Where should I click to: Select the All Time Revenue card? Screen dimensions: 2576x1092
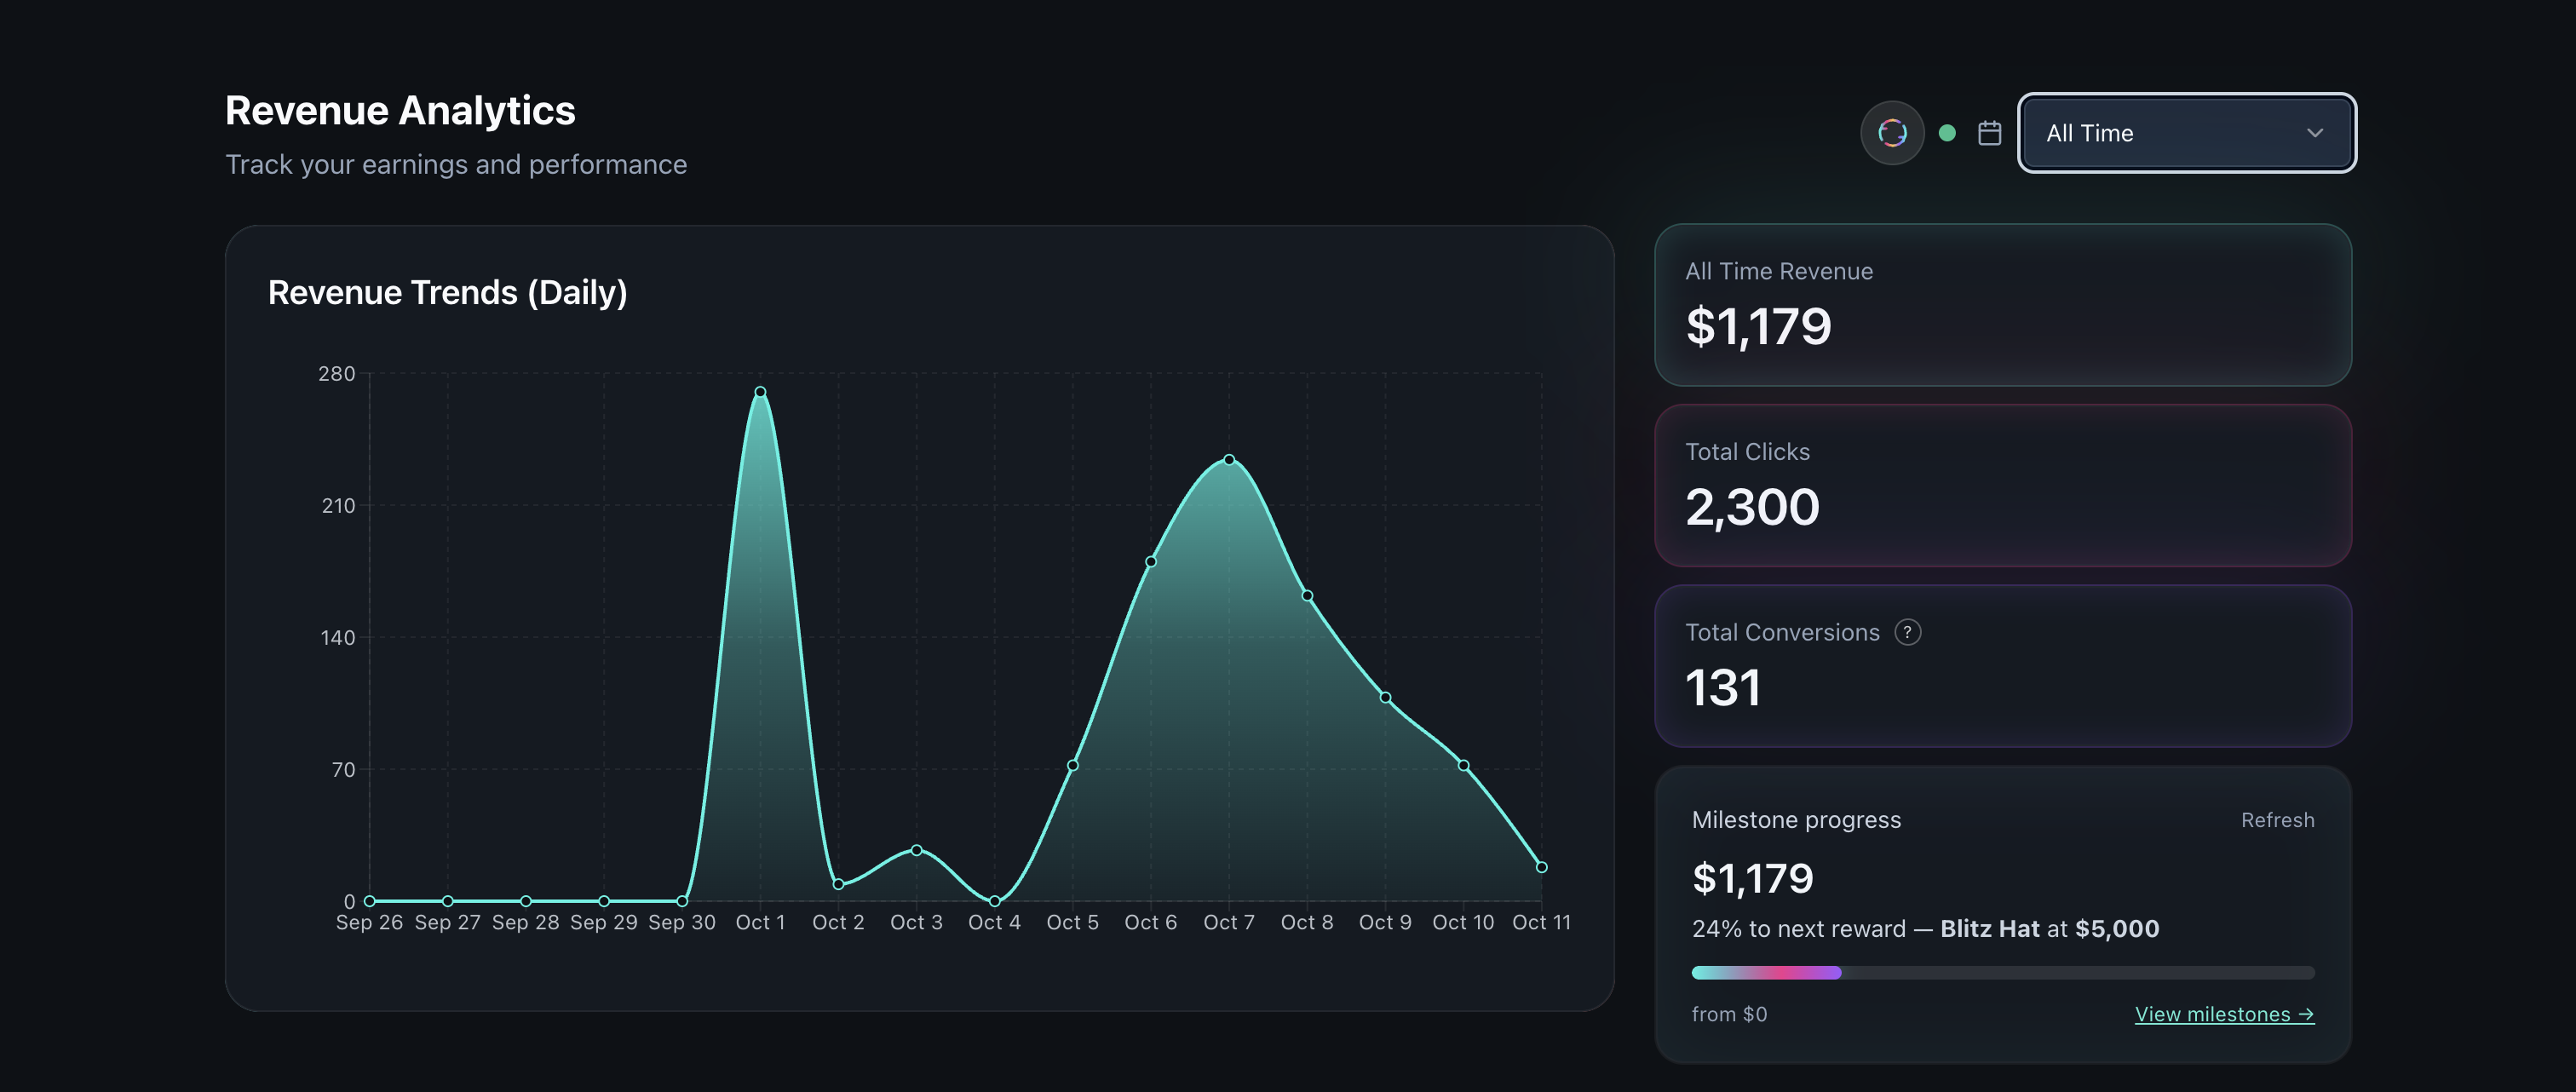point(2003,305)
